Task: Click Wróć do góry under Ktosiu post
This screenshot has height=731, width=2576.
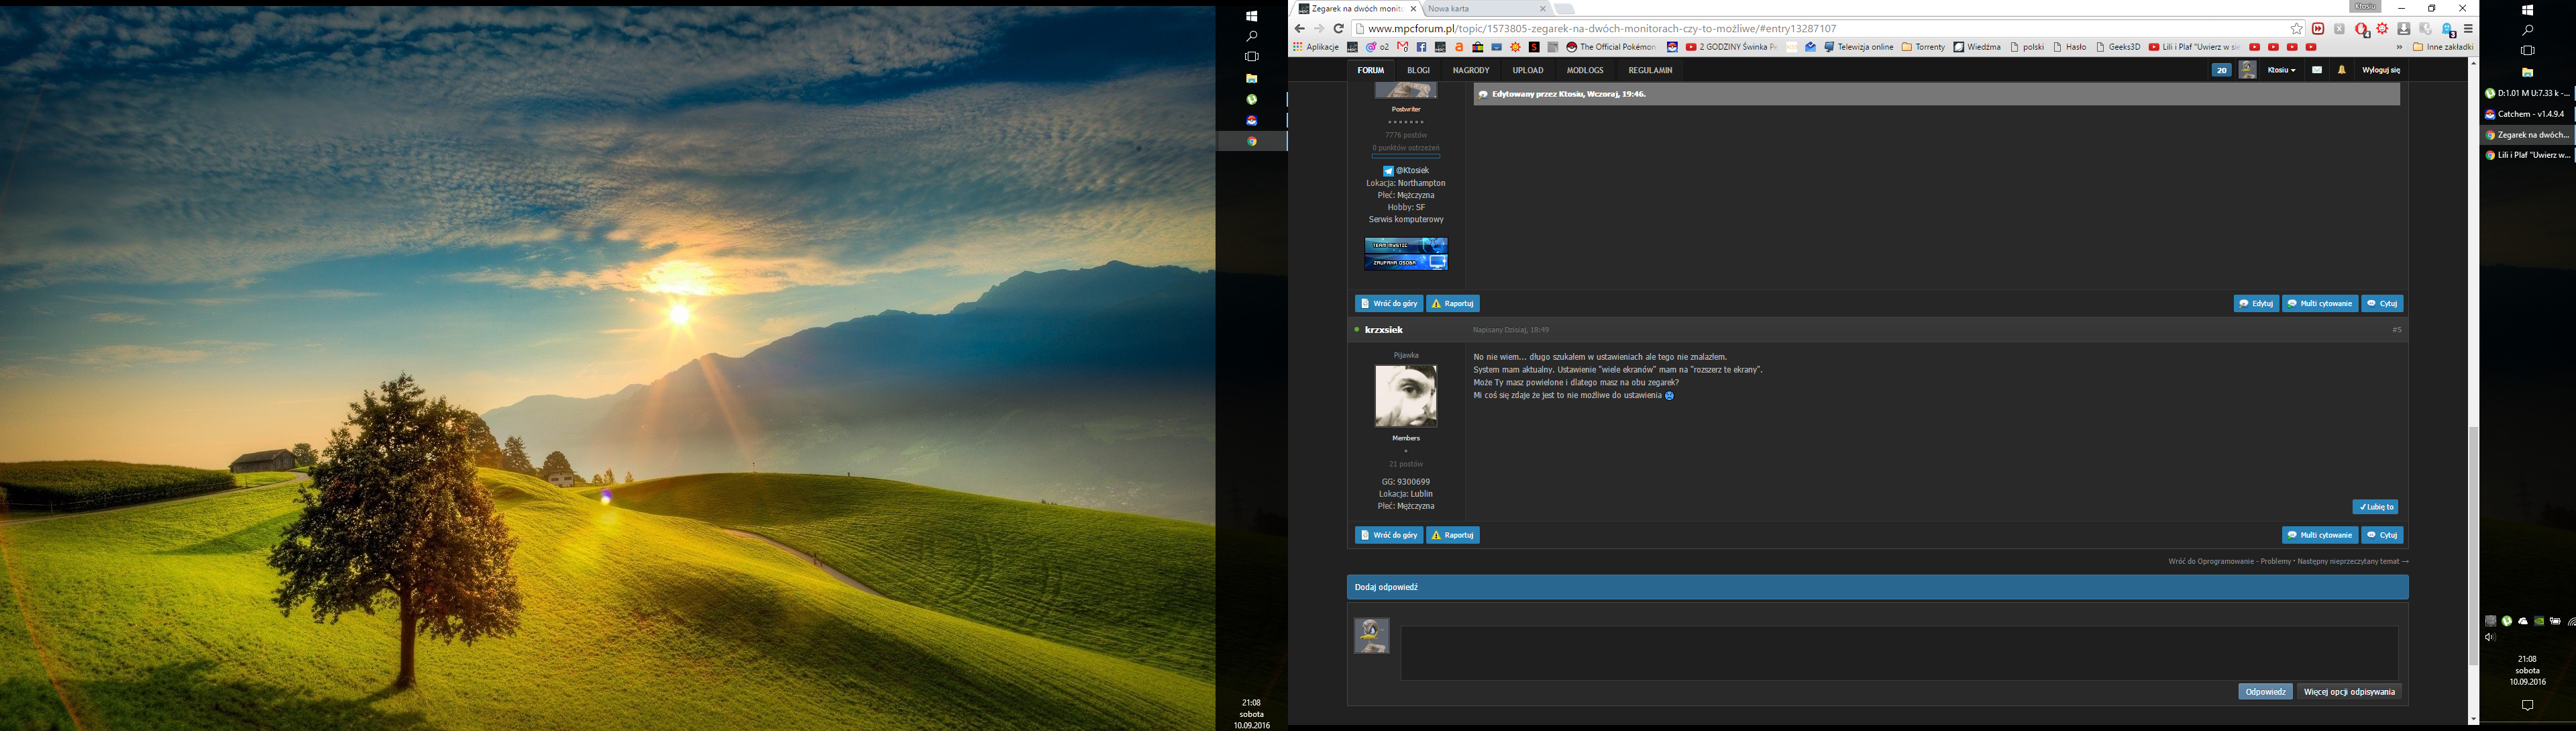Action: coord(1389,303)
